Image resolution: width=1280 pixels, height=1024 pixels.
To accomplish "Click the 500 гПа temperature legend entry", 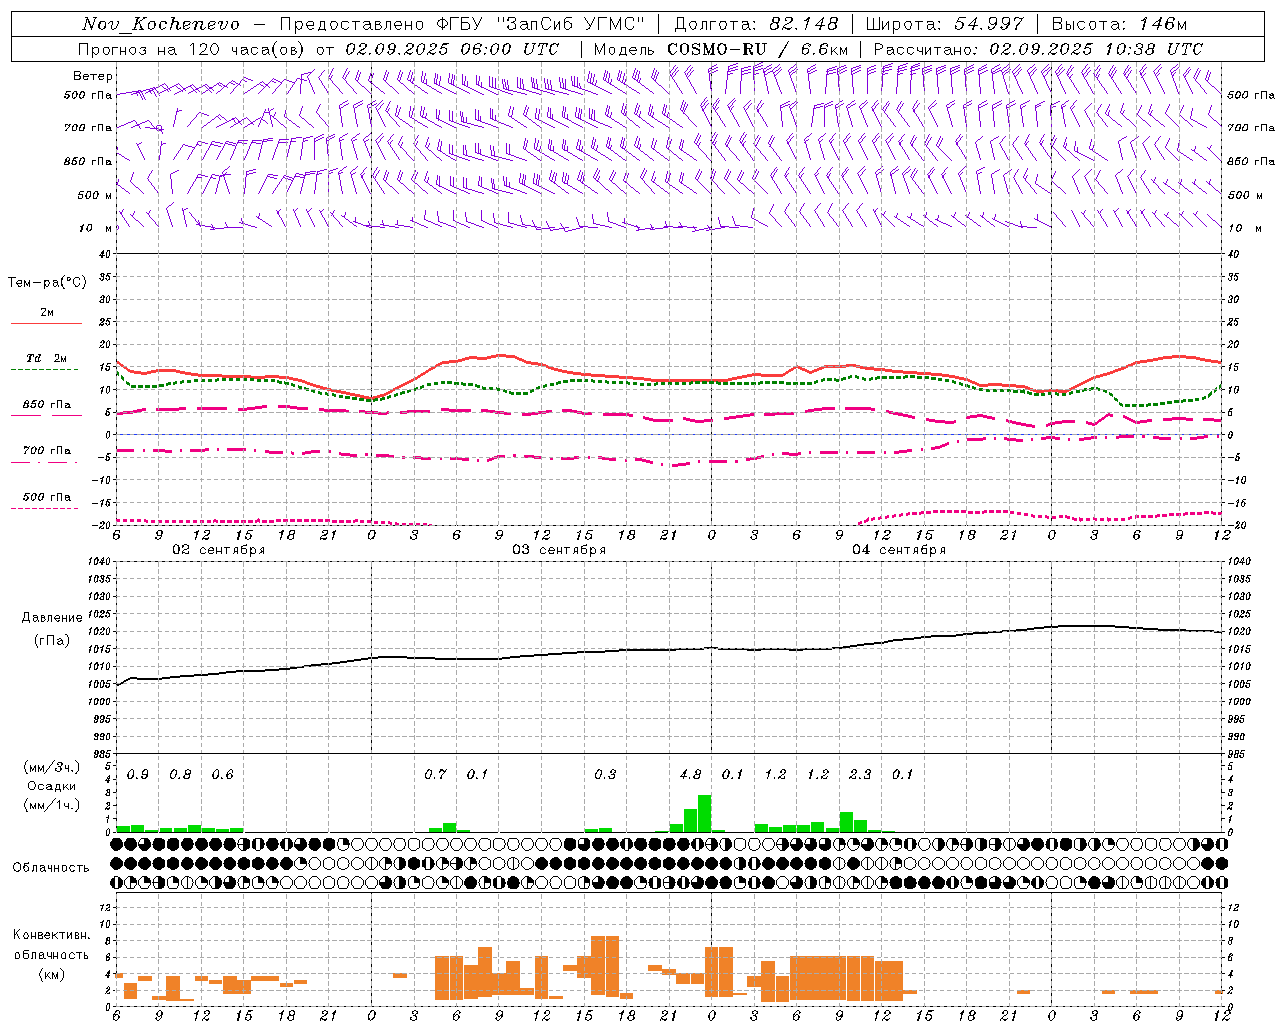I will (47, 497).
